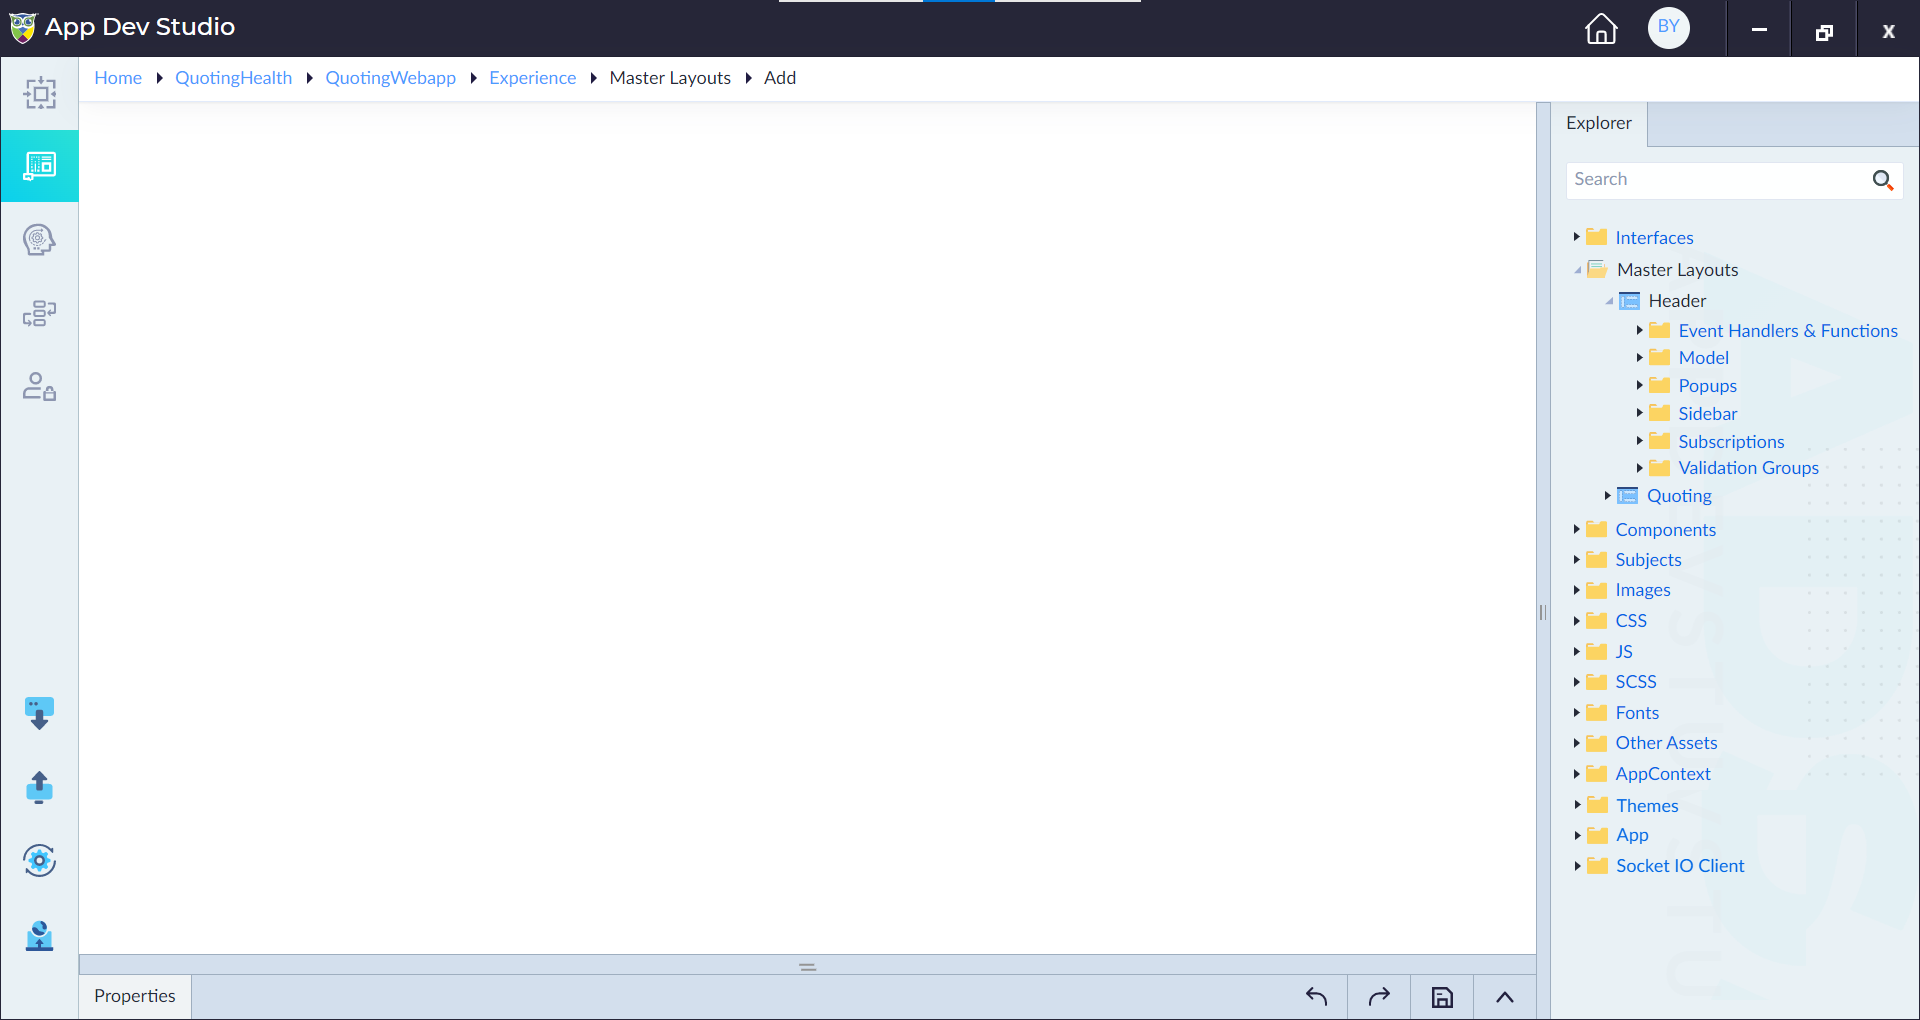Select Event Handlers & Functions folder
This screenshot has width=1920, height=1020.
(x=1788, y=331)
